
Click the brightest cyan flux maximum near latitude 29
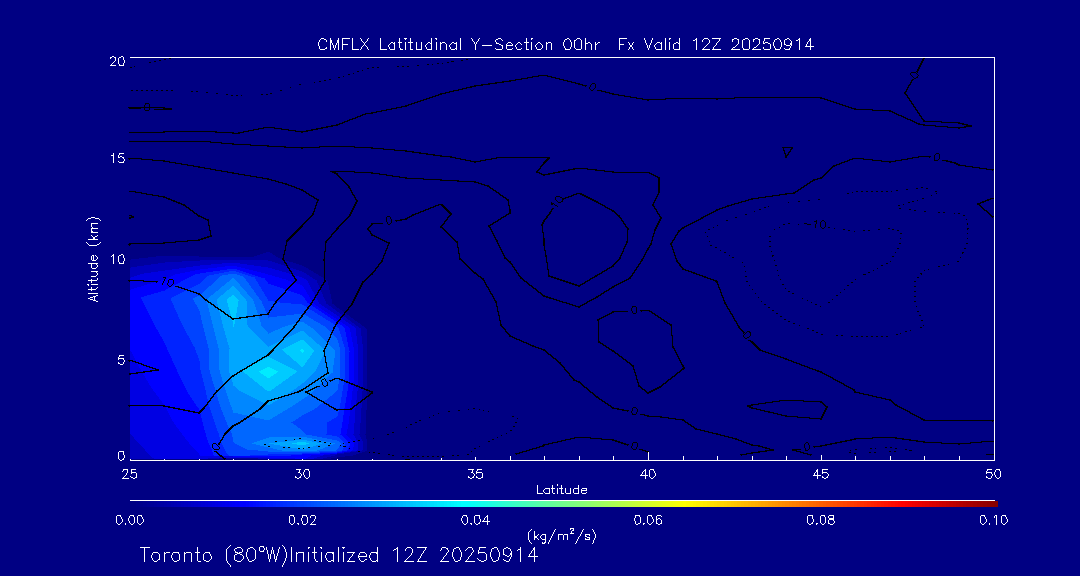pos(268,373)
